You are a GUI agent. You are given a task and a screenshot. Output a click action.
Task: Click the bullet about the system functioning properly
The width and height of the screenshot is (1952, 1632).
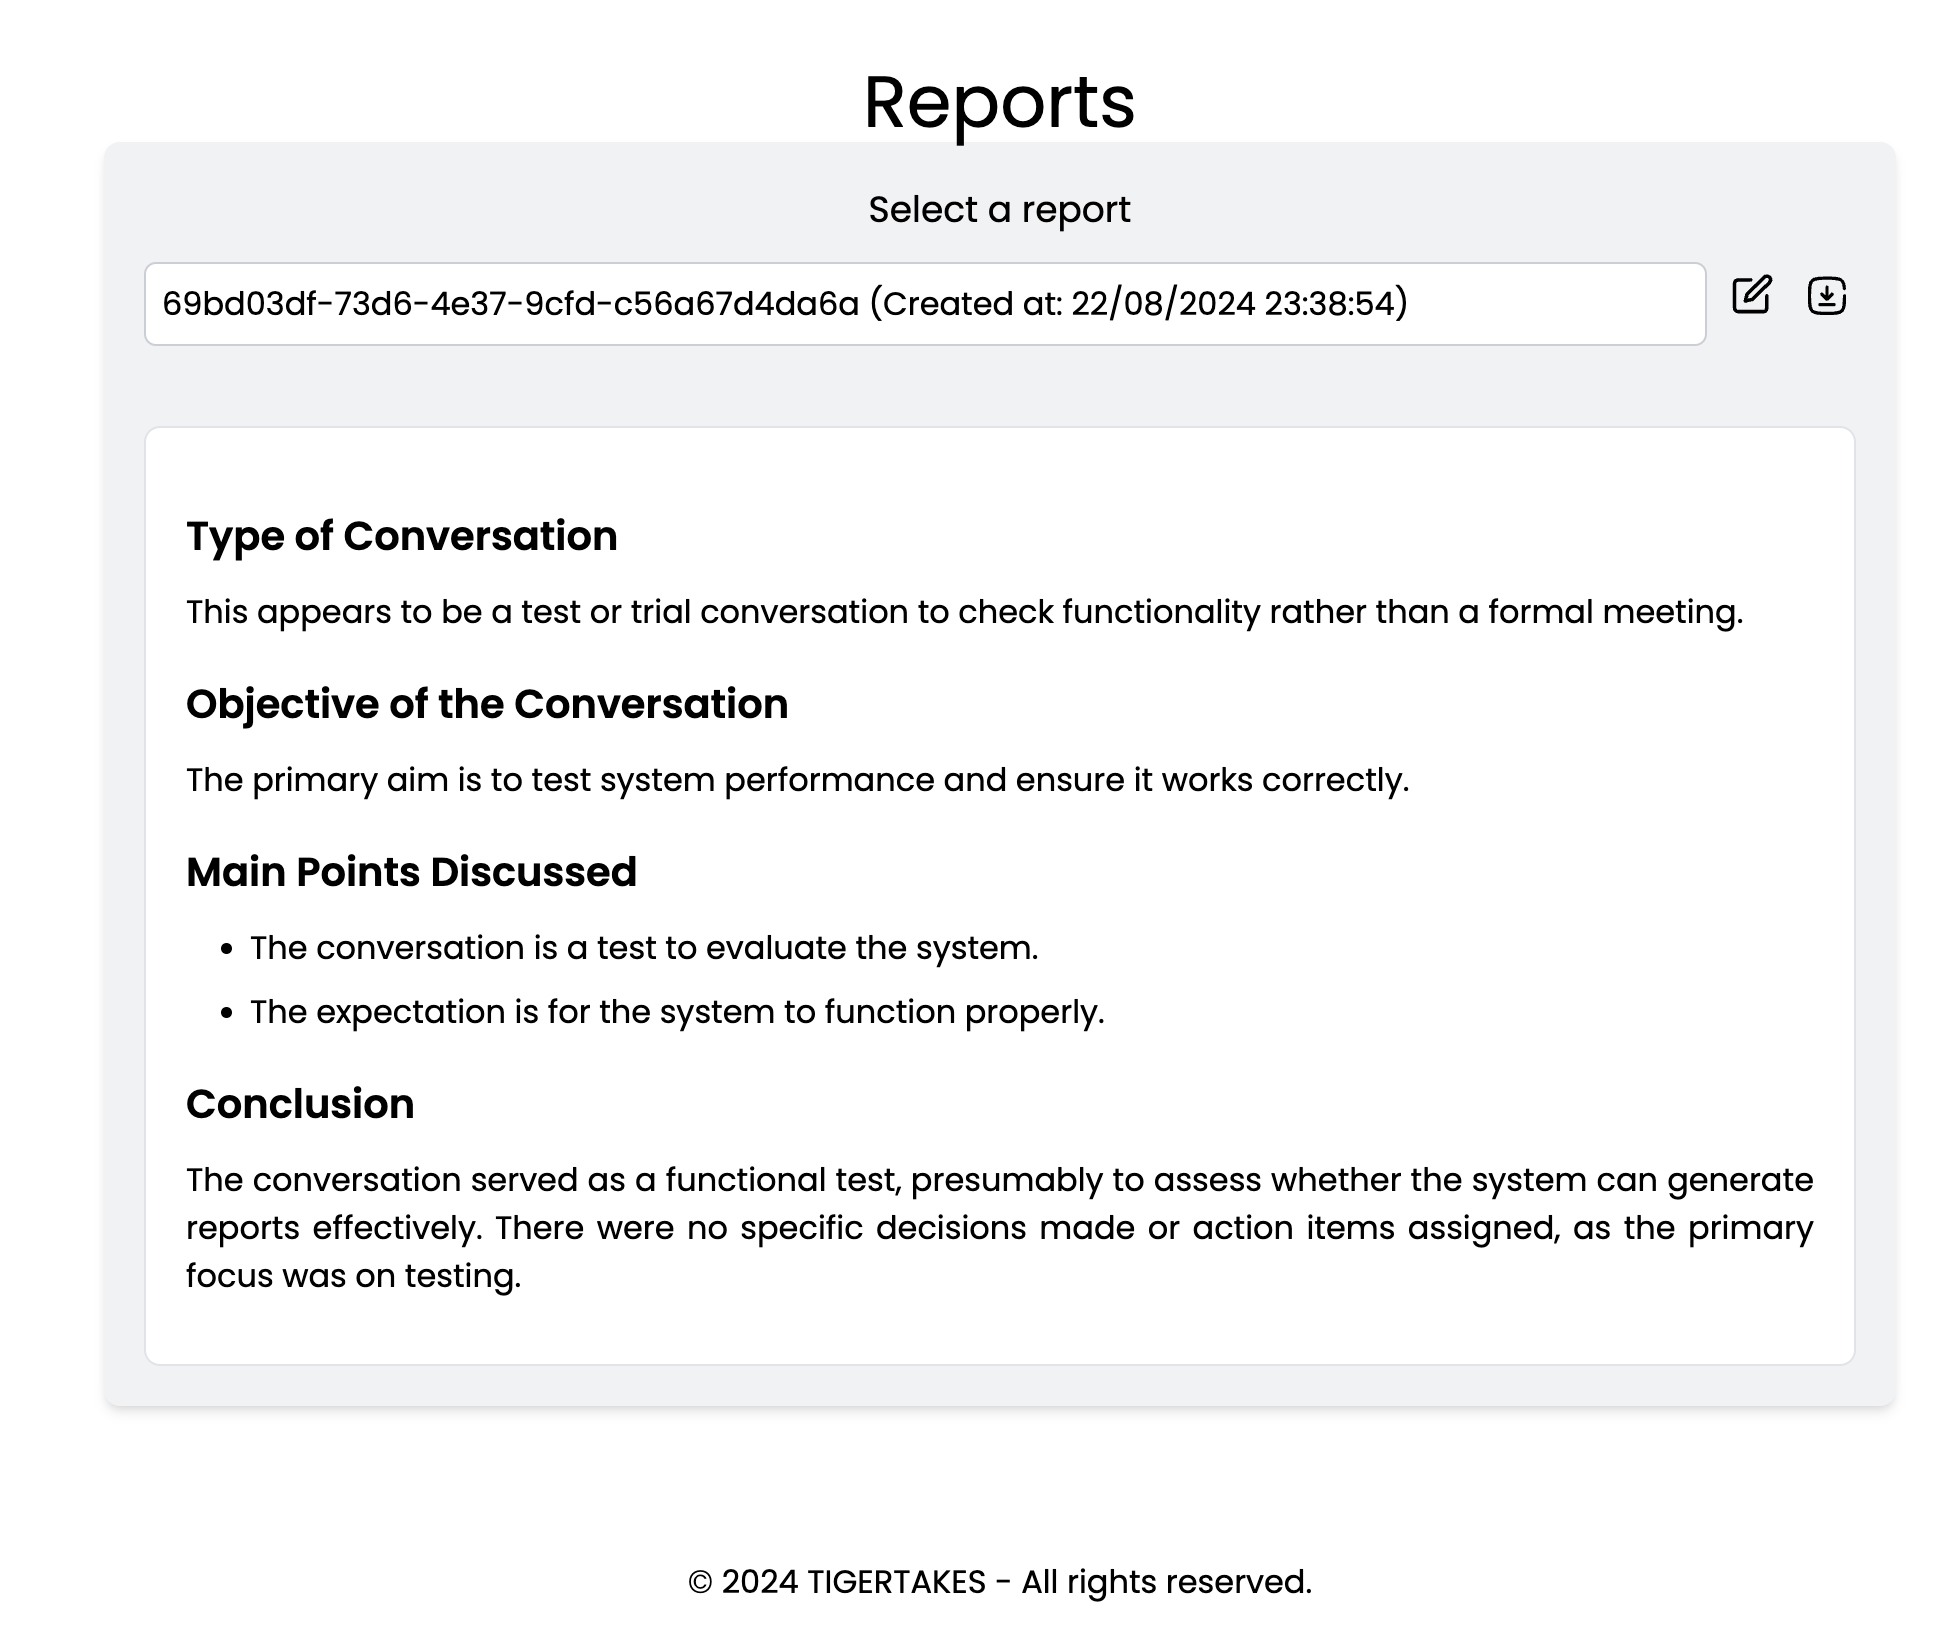click(677, 1012)
